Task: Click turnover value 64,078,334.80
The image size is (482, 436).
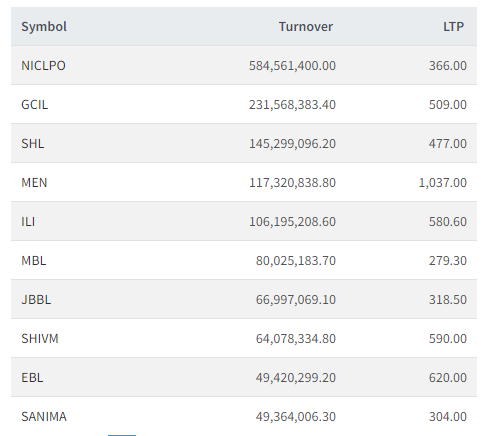Action: (x=296, y=339)
